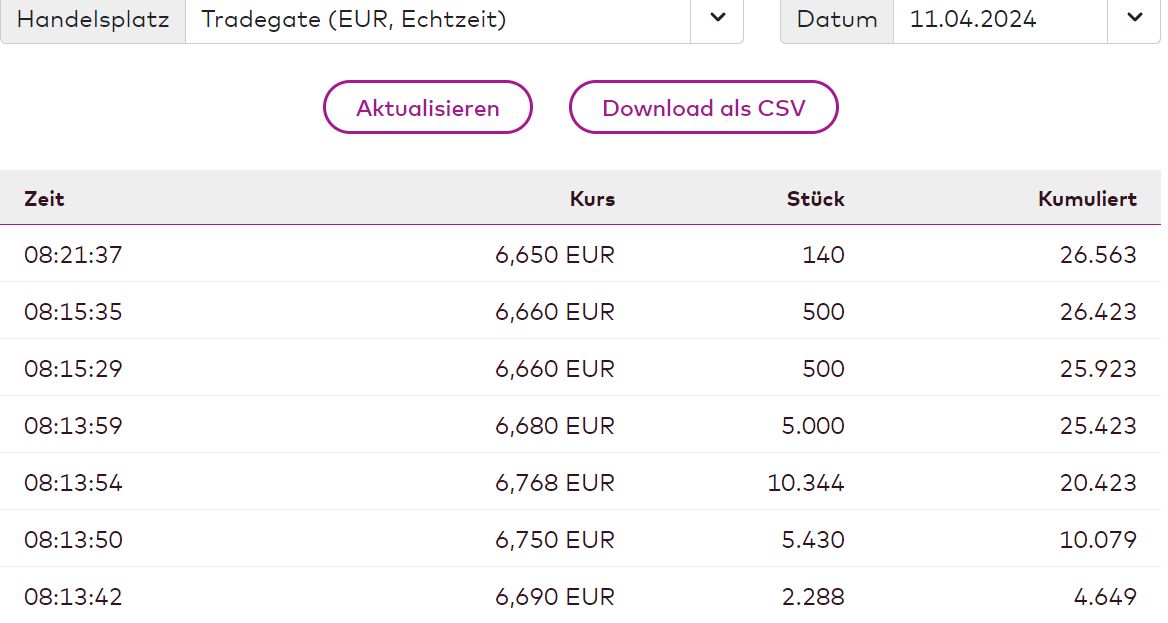Click the 6,768 EUR price cell
The width and height of the screenshot is (1168, 623).
(555, 483)
